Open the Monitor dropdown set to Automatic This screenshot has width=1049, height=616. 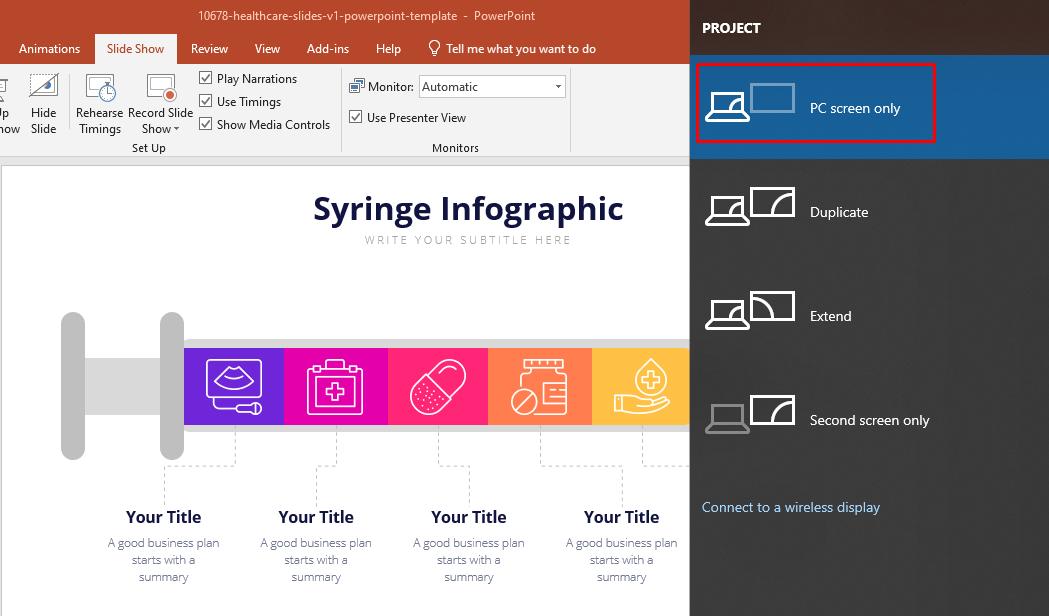coord(492,86)
